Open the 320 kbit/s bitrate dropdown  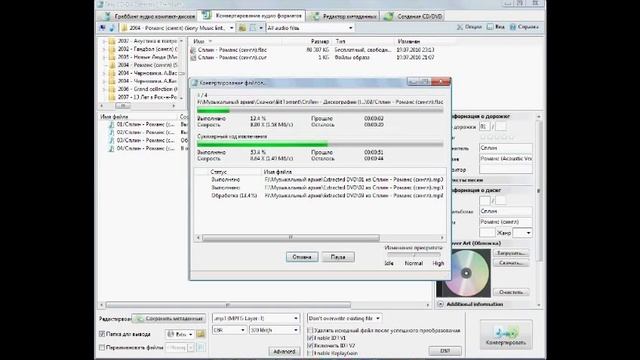[x=274, y=330]
